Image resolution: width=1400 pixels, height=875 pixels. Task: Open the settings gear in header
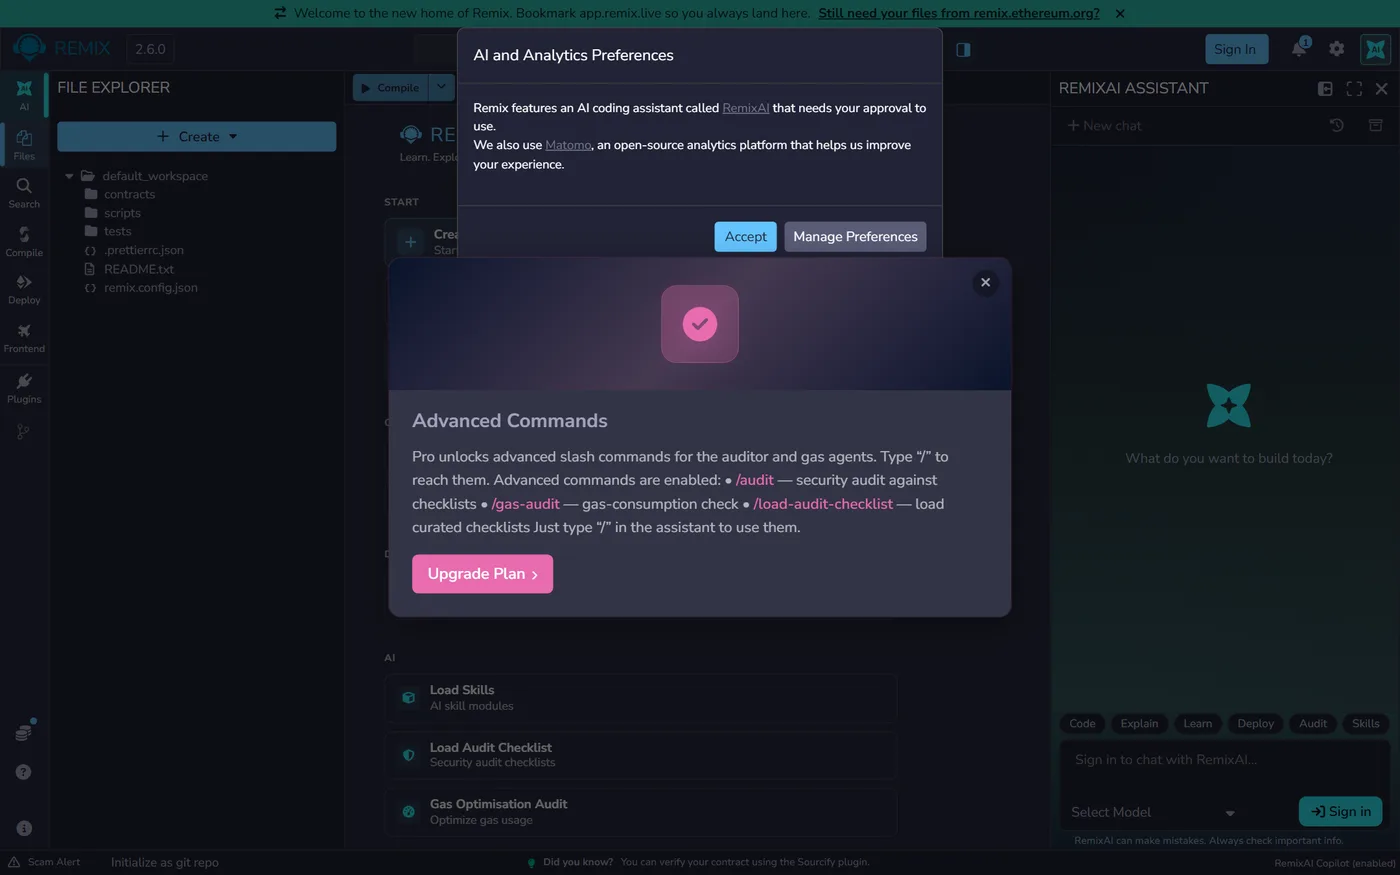[x=1336, y=48]
